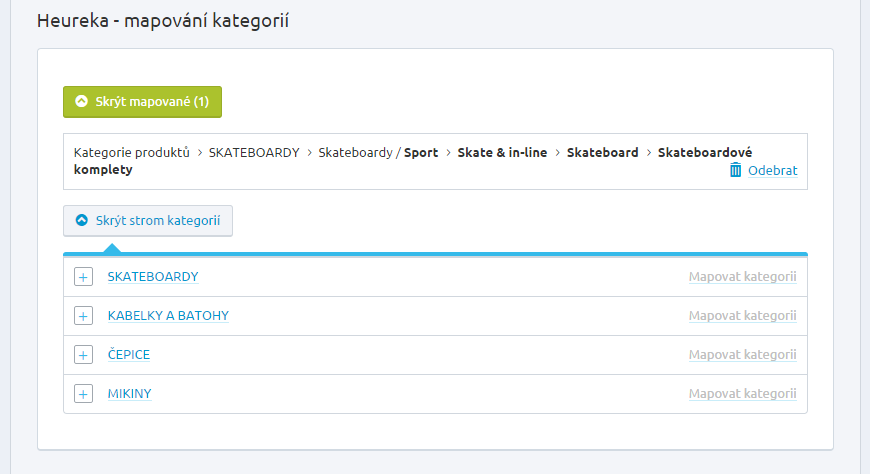
Task: Open the SKATEBOARDY category link
Action: click(153, 276)
